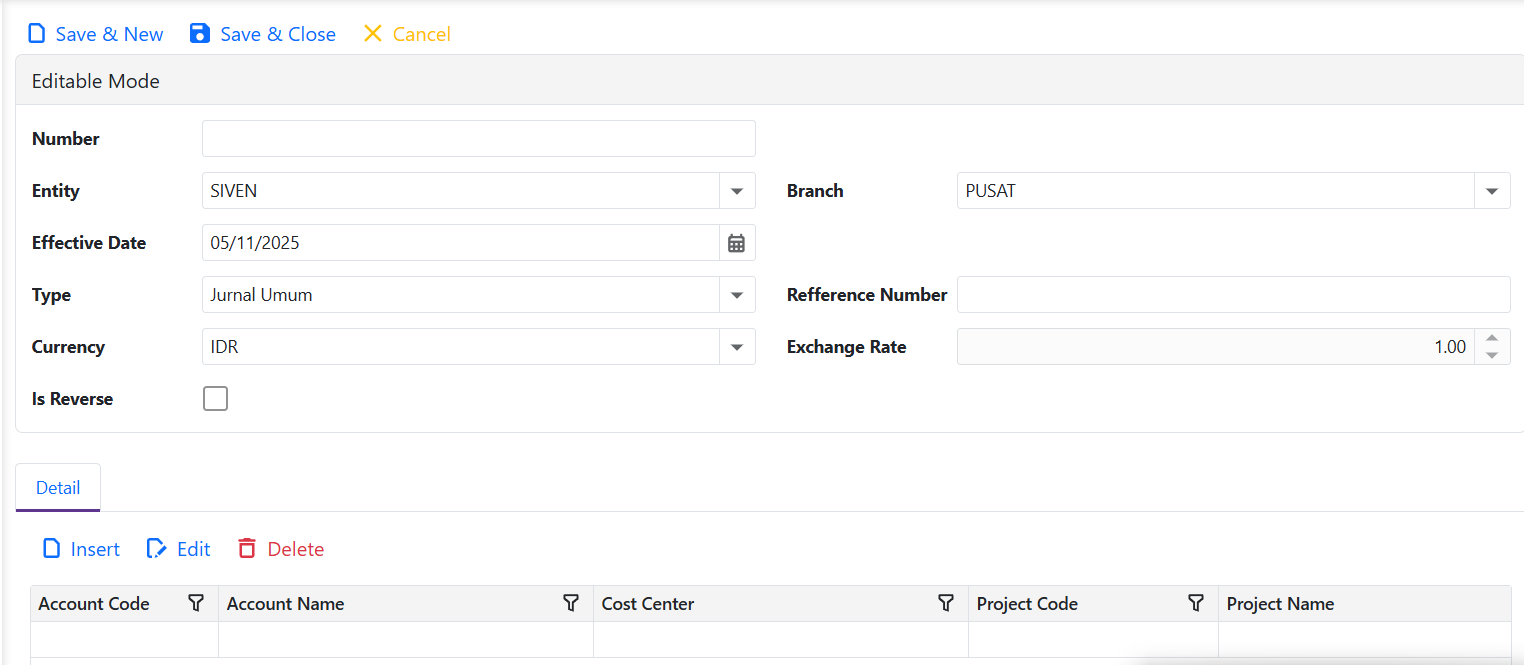Image resolution: width=1524 pixels, height=665 pixels.
Task: Click the Effective Date field
Action: point(461,243)
